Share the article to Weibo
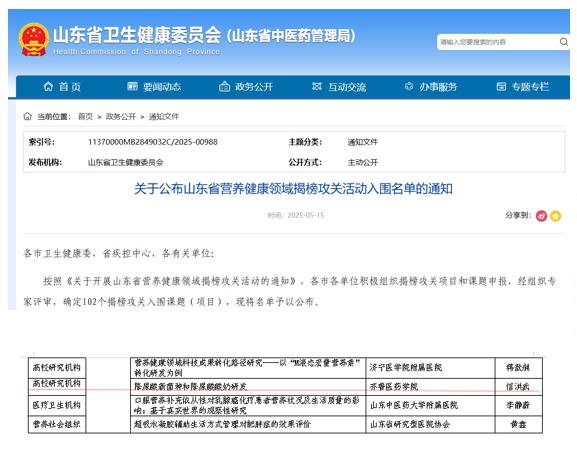The height and width of the screenshot is (455, 577). tap(541, 216)
